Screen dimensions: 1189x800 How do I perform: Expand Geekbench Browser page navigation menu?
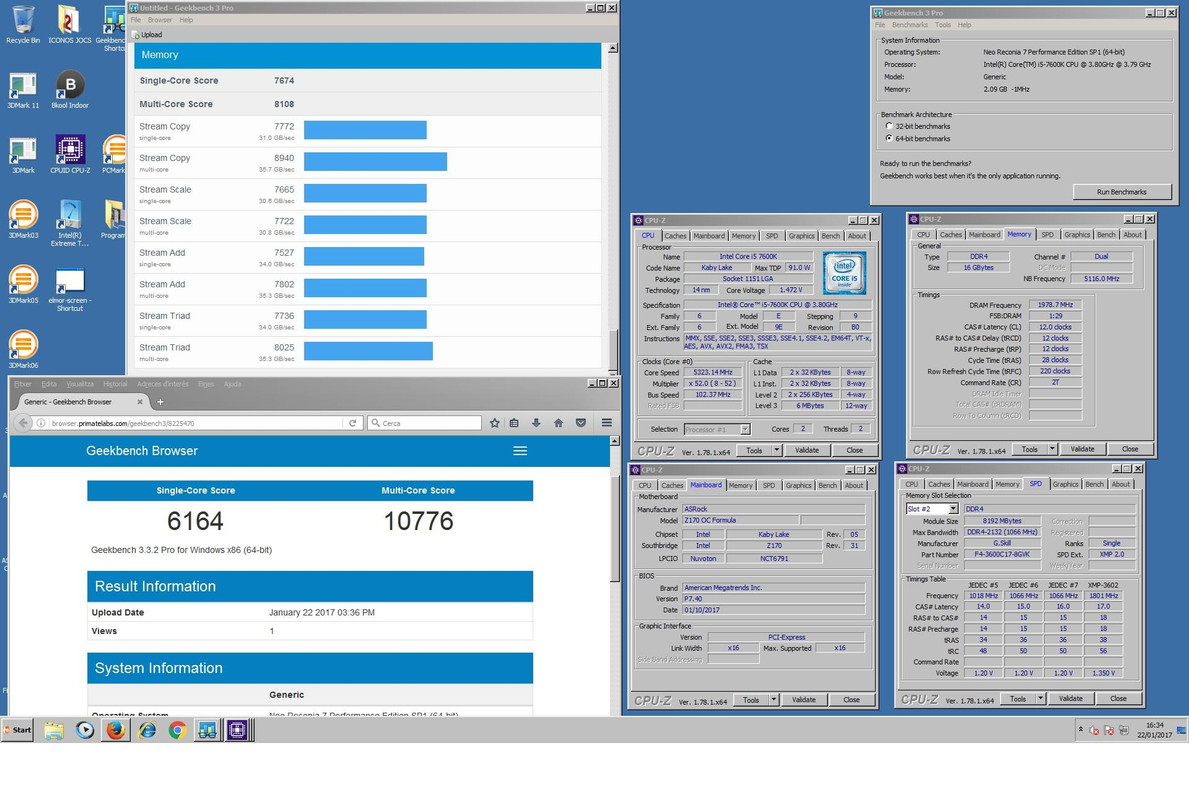(x=520, y=450)
